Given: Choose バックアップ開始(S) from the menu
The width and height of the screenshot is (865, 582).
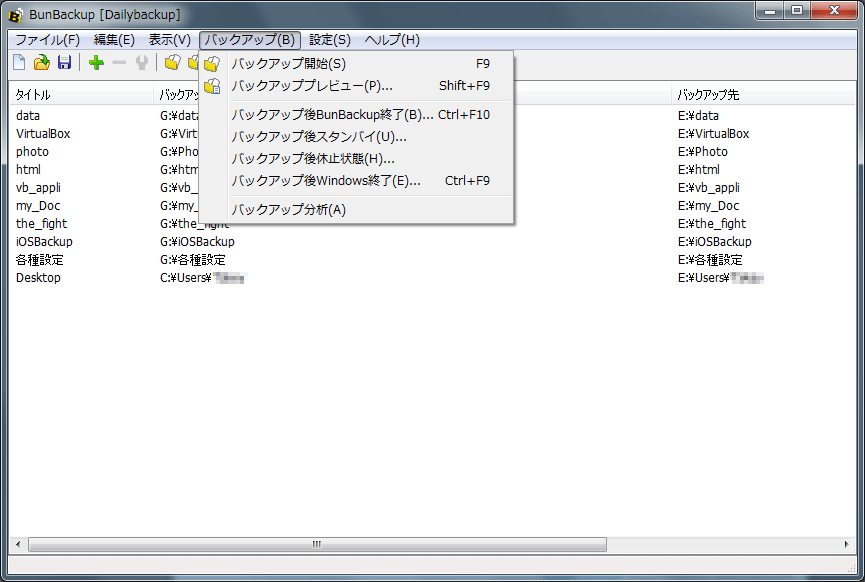Looking at the screenshot, I should (357, 64).
